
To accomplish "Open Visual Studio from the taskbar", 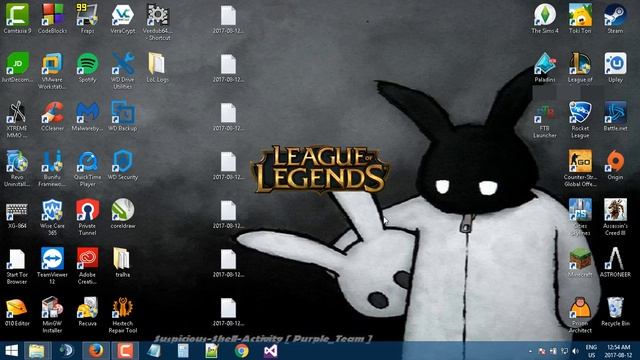I will pos(270,351).
